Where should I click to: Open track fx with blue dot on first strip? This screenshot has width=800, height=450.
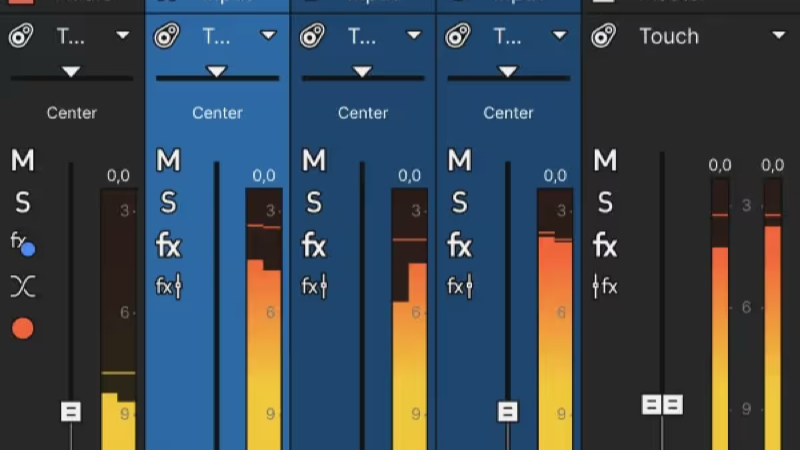click(22, 243)
